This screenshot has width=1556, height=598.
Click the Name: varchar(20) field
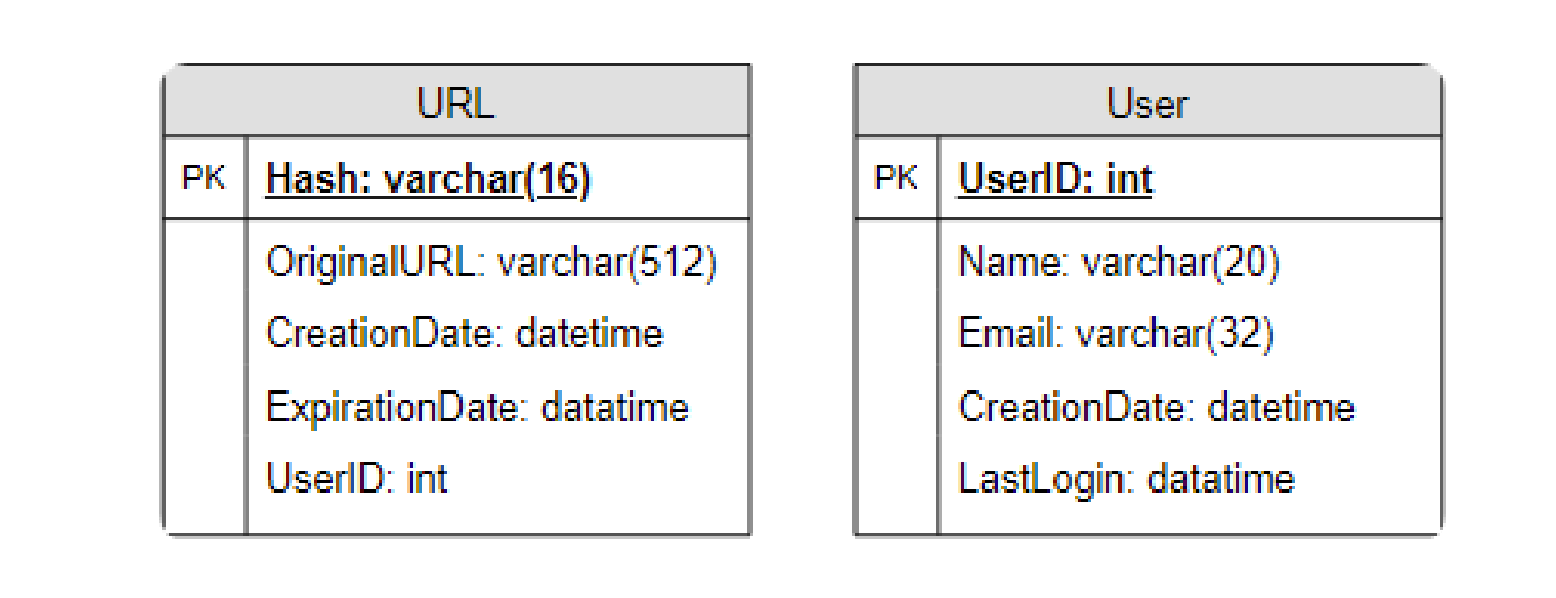click(x=1119, y=262)
